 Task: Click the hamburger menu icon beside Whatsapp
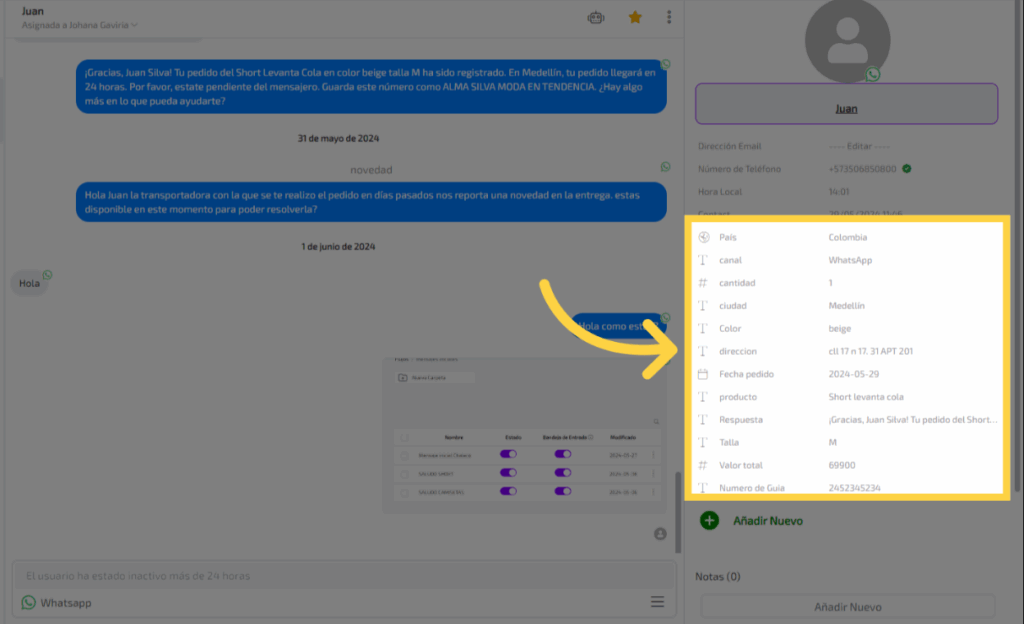click(x=657, y=602)
